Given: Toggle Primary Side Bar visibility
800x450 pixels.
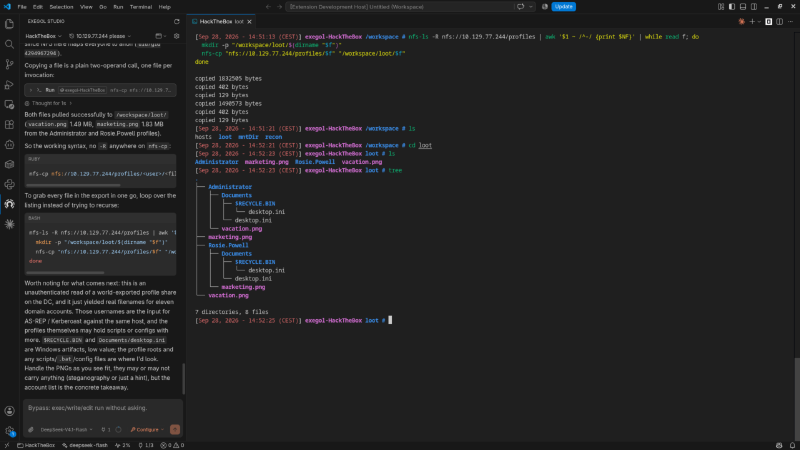Looking at the screenshot, I should pos(732,7).
